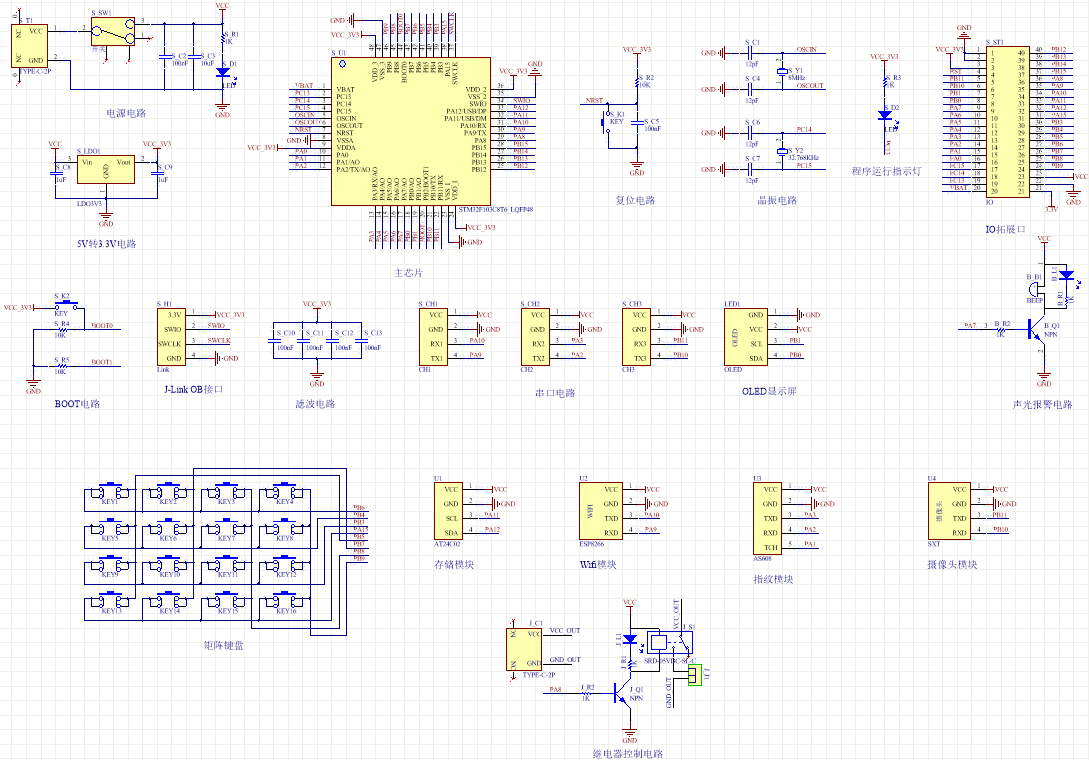Select the S_CH3 serial port header
This screenshot has height=760, width=1089.
[637, 337]
